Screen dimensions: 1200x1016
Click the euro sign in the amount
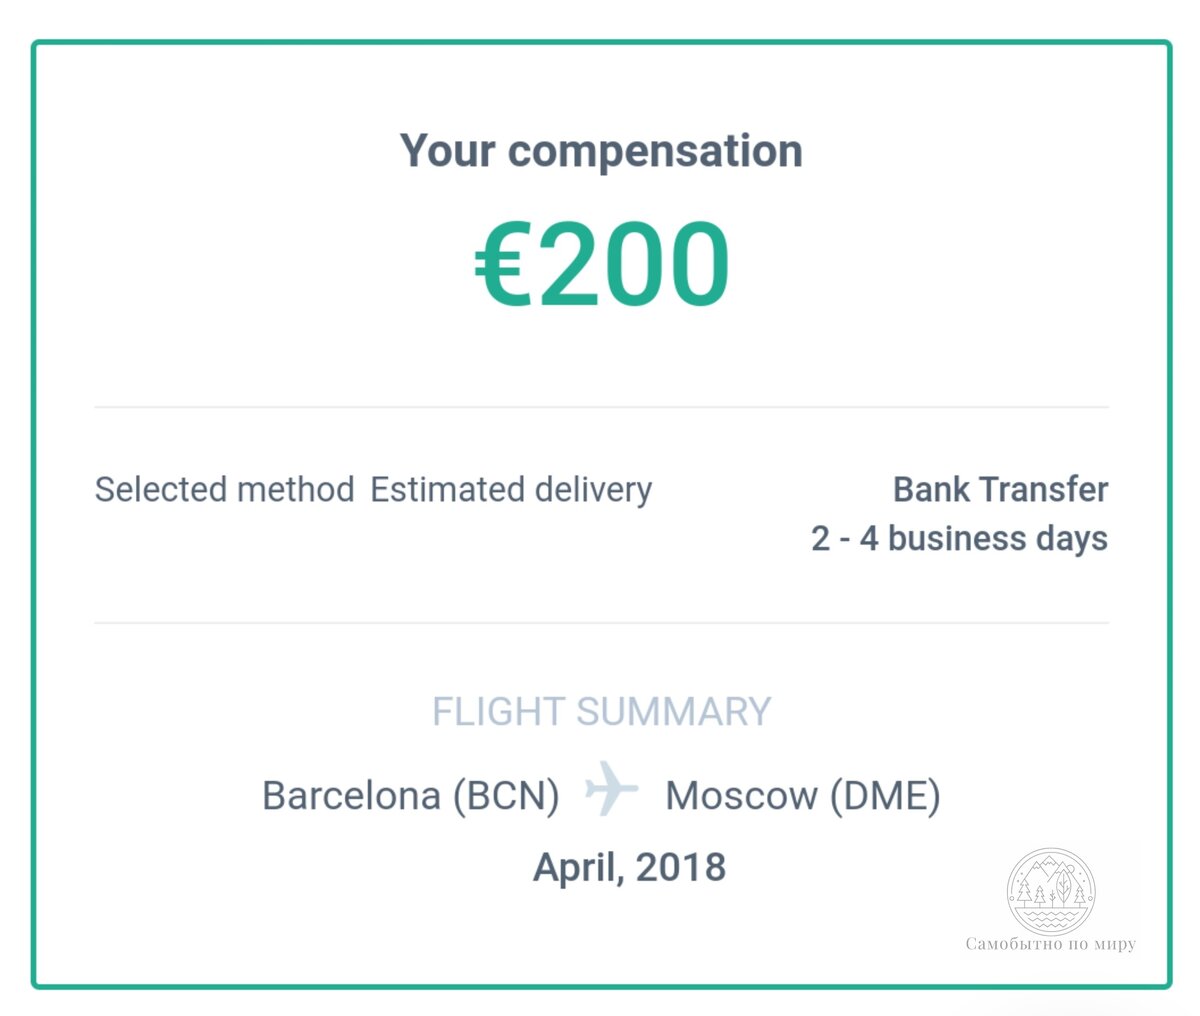click(500, 265)
